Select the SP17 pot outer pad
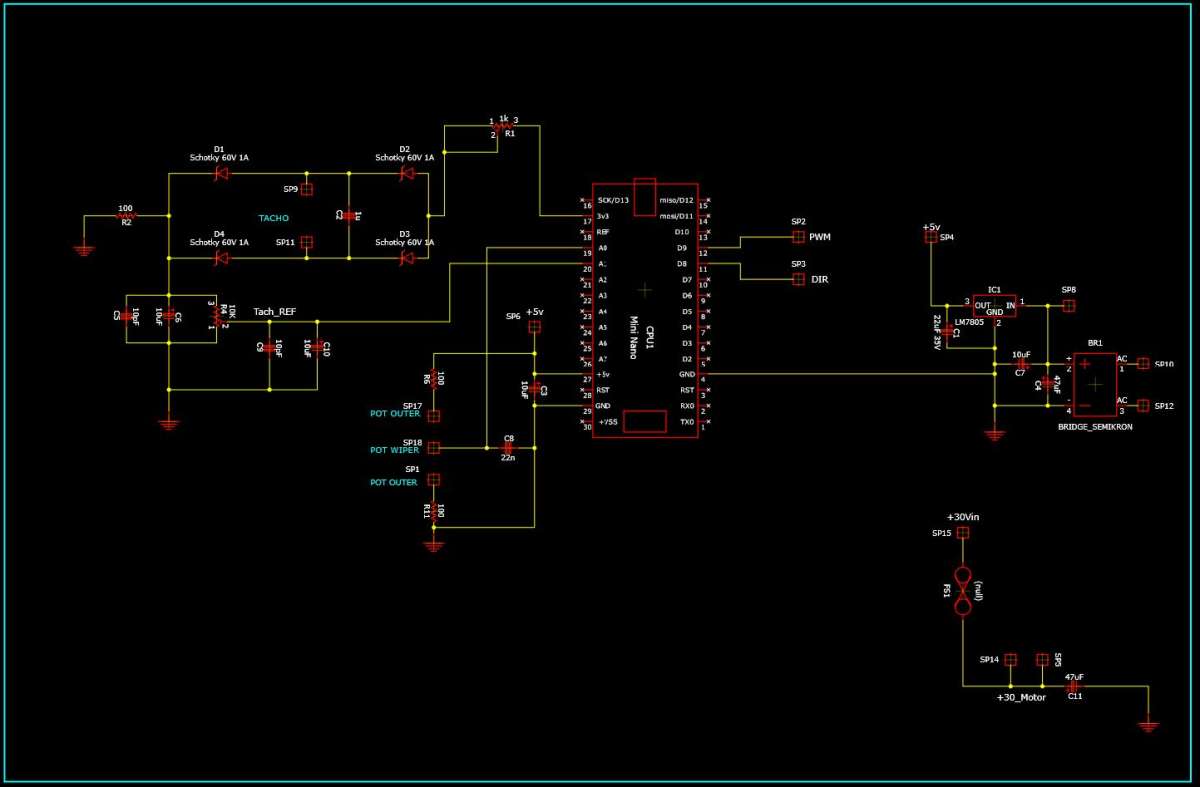The height and width of the screenshot is (787, 1200). [433, 415]
